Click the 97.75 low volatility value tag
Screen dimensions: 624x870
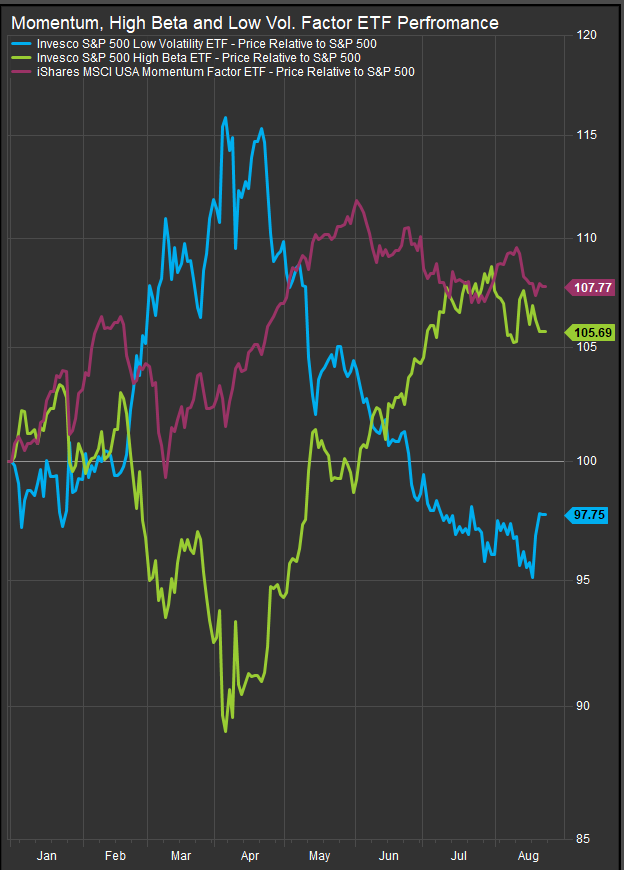click(590, 515)
